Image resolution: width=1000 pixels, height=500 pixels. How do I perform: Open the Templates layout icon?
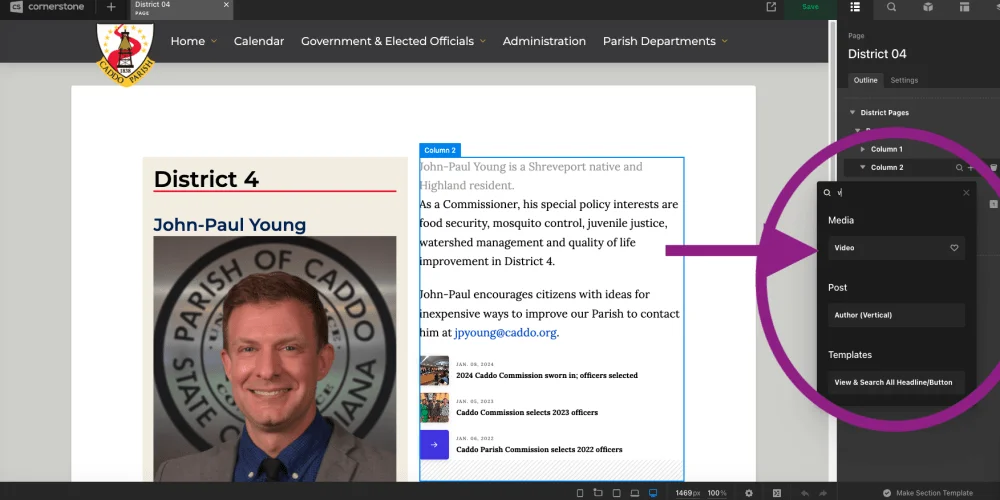(964, 7)
